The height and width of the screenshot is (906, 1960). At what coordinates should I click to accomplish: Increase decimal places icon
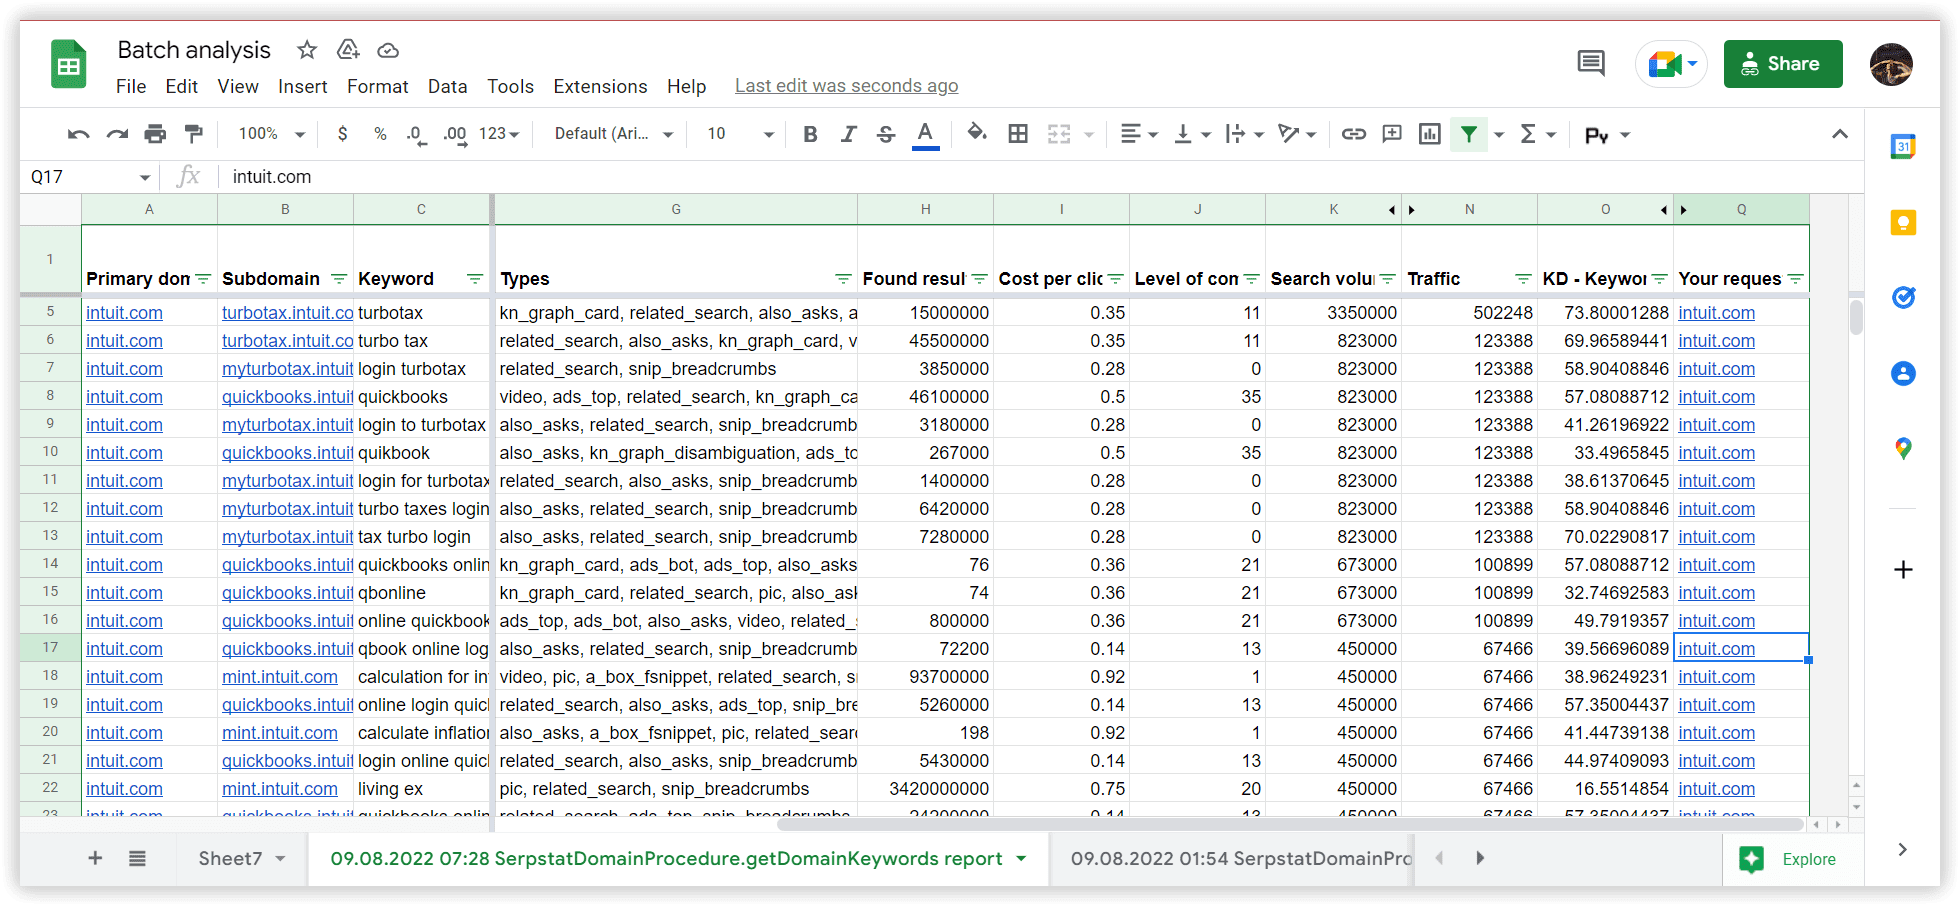click(455, 135)
